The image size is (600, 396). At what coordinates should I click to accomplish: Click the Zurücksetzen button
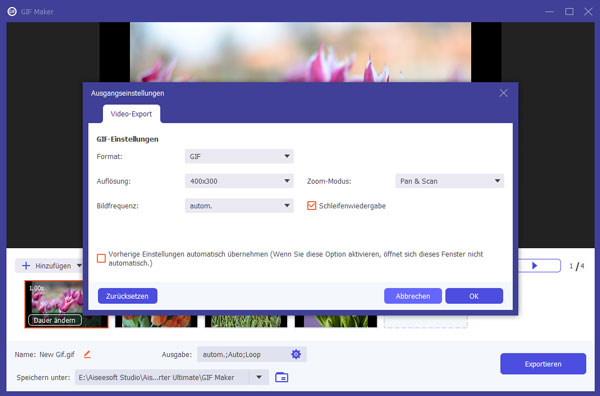point(127,296)
